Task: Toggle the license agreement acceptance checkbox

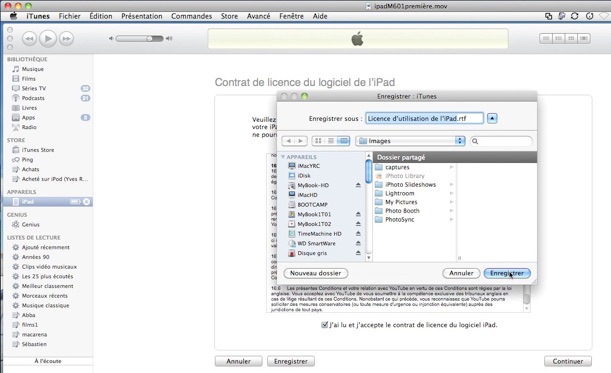Action: (324, 325)
